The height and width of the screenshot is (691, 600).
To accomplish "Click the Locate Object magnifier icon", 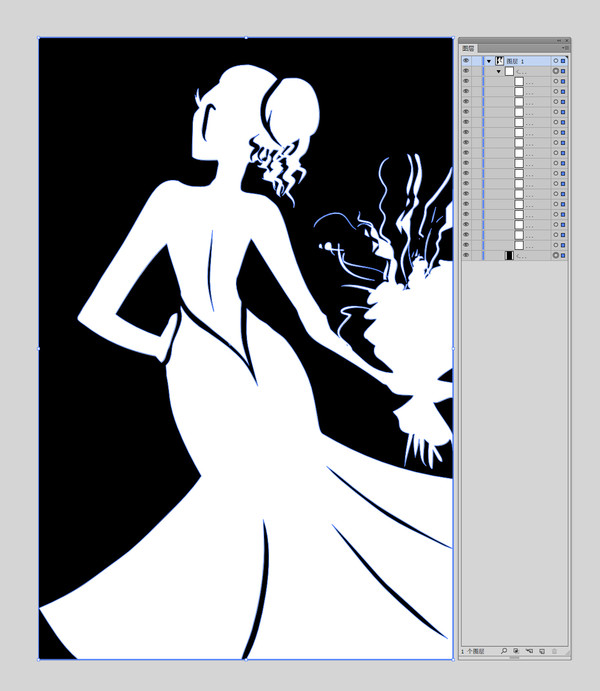I will pyautogui.click(x=504, y=651).
